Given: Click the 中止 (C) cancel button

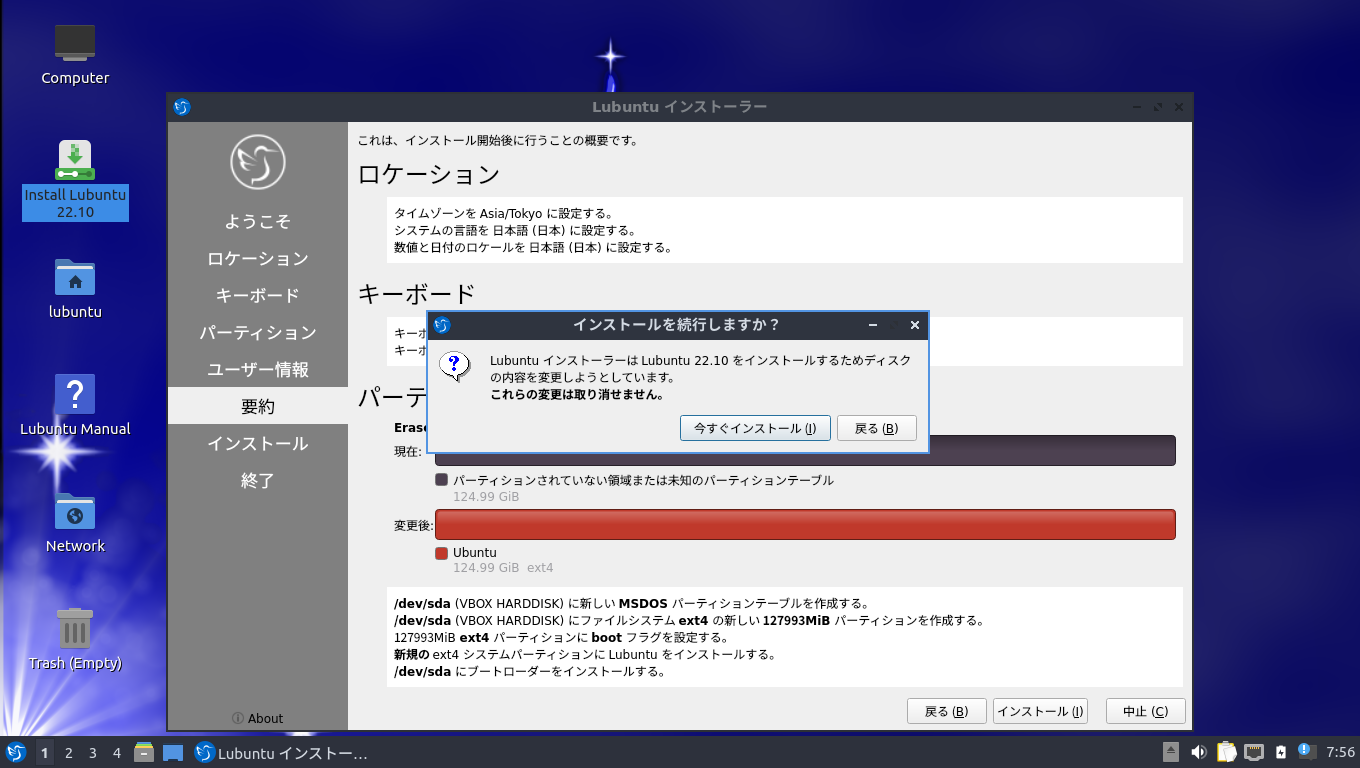Looking at the screenshot, I should pyautogui.click(x=1145, y=711).
